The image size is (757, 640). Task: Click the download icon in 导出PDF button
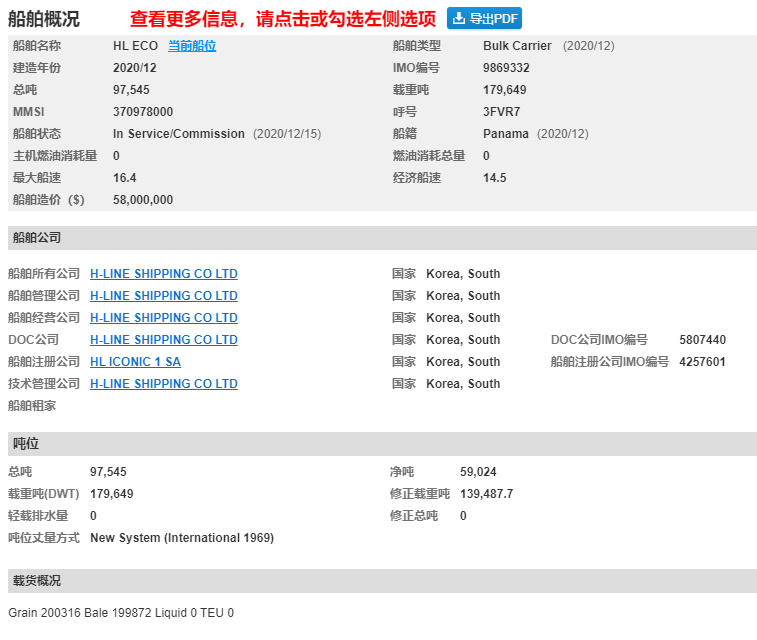click(x=459, y=18)
